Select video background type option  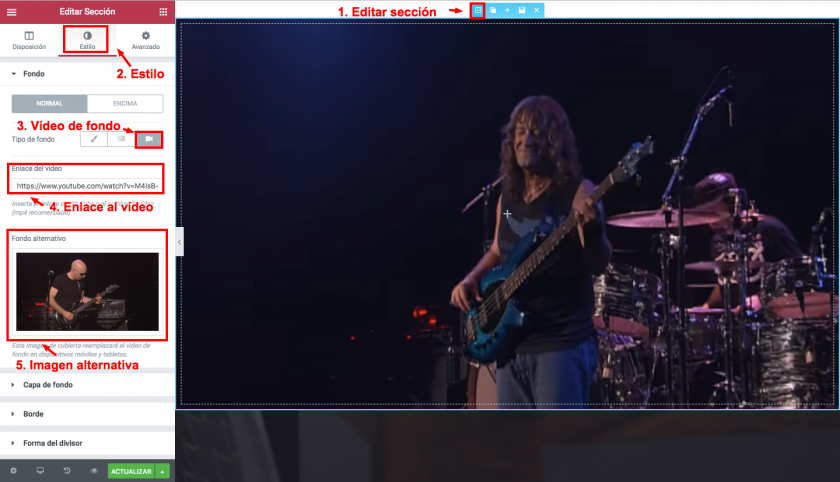click(149, 139)
